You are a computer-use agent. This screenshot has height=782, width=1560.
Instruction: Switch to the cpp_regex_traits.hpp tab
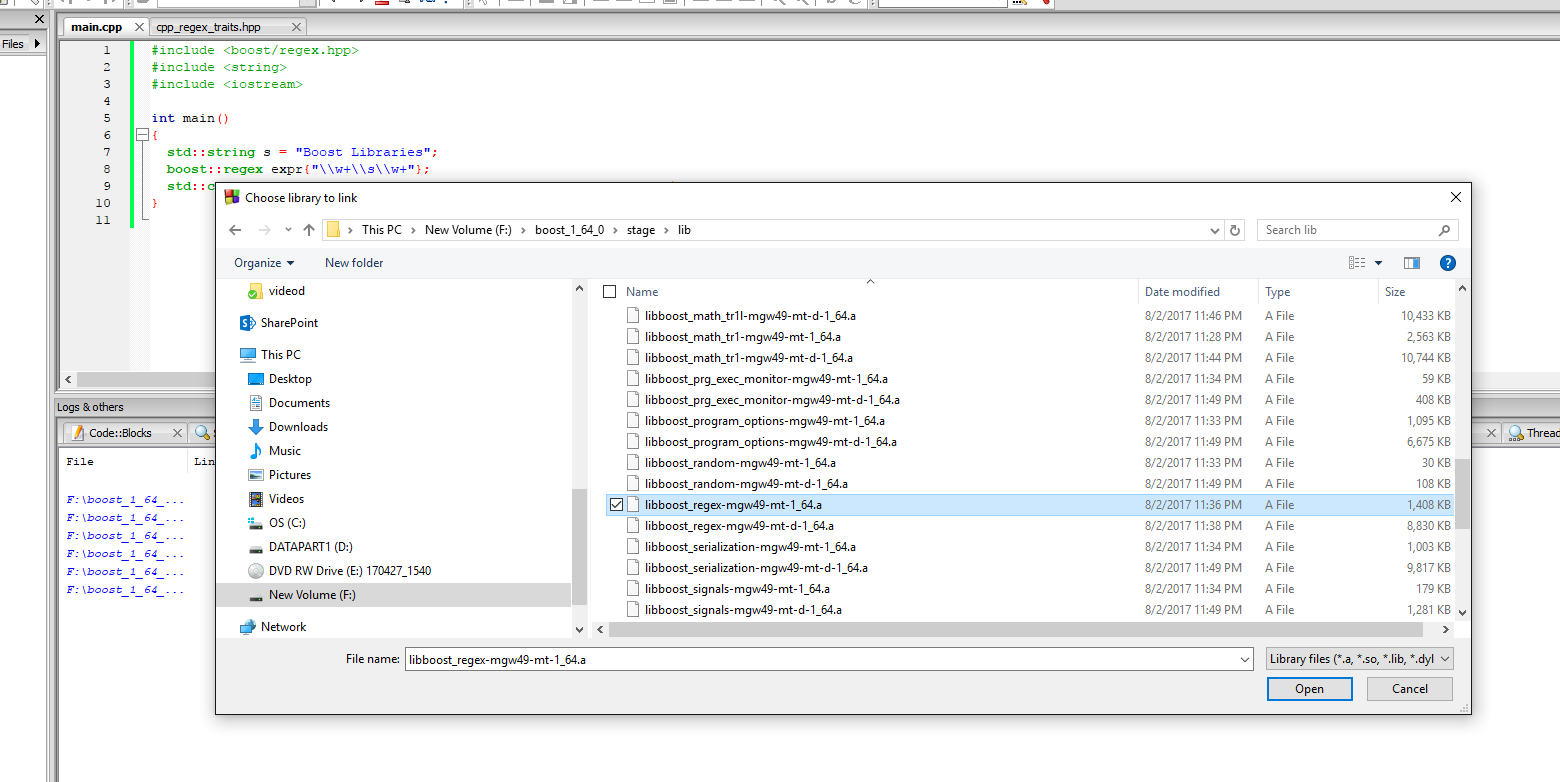[x=222, y=27]
